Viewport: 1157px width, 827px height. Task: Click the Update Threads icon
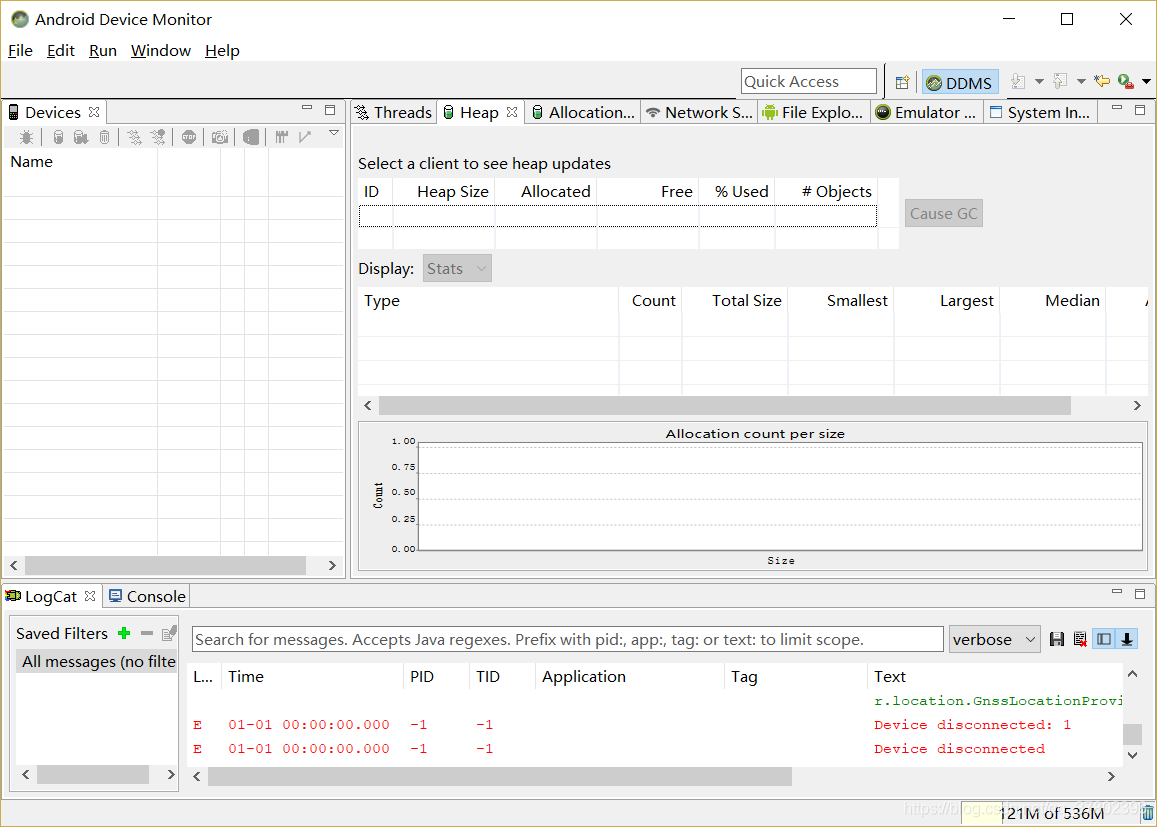point(134,137)
